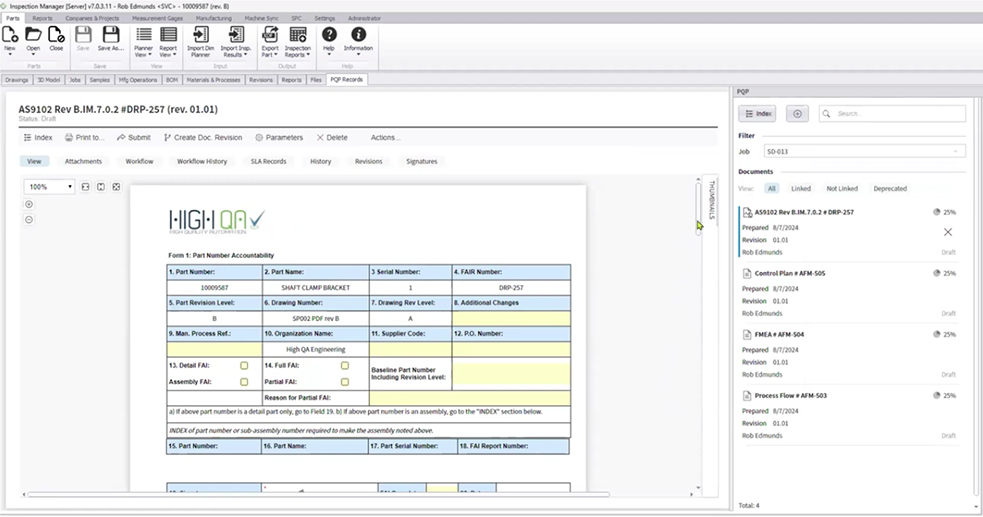This screenshot has width=983, height=517.
Task: Click the document horizontal scrollbar
Action: (x=318, y=494)
